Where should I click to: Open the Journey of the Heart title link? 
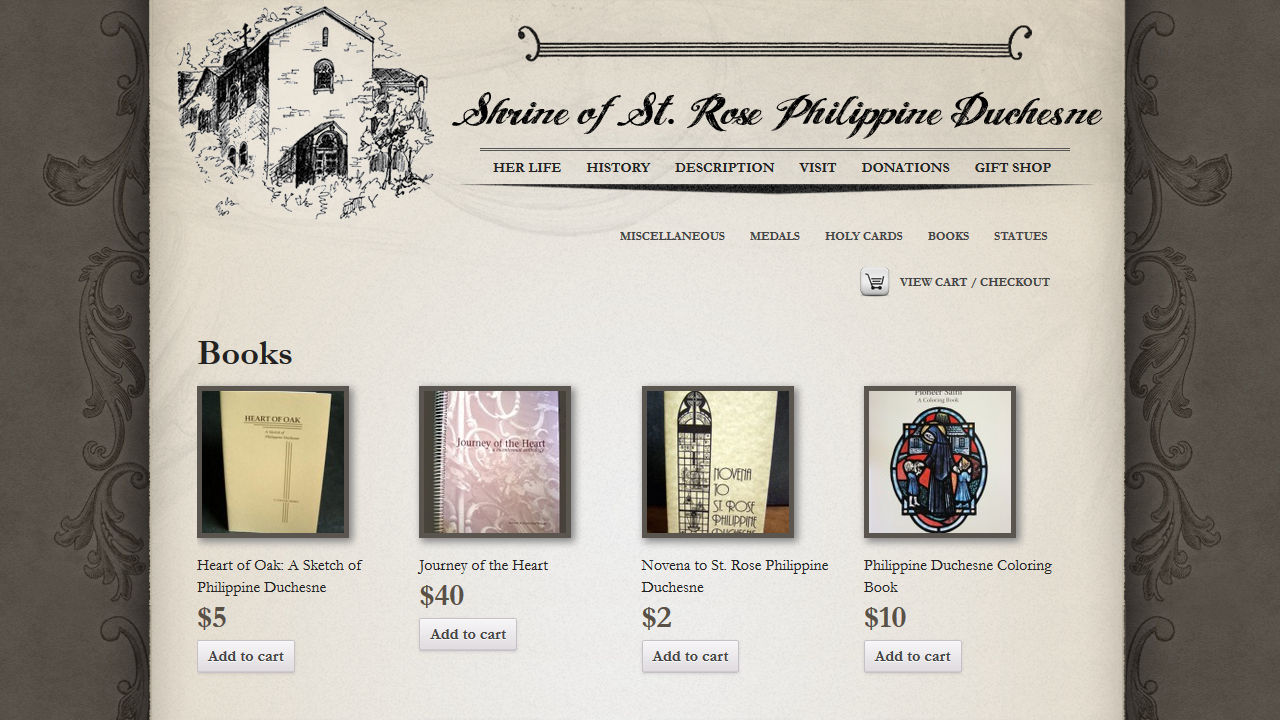(x=484, y=565)
